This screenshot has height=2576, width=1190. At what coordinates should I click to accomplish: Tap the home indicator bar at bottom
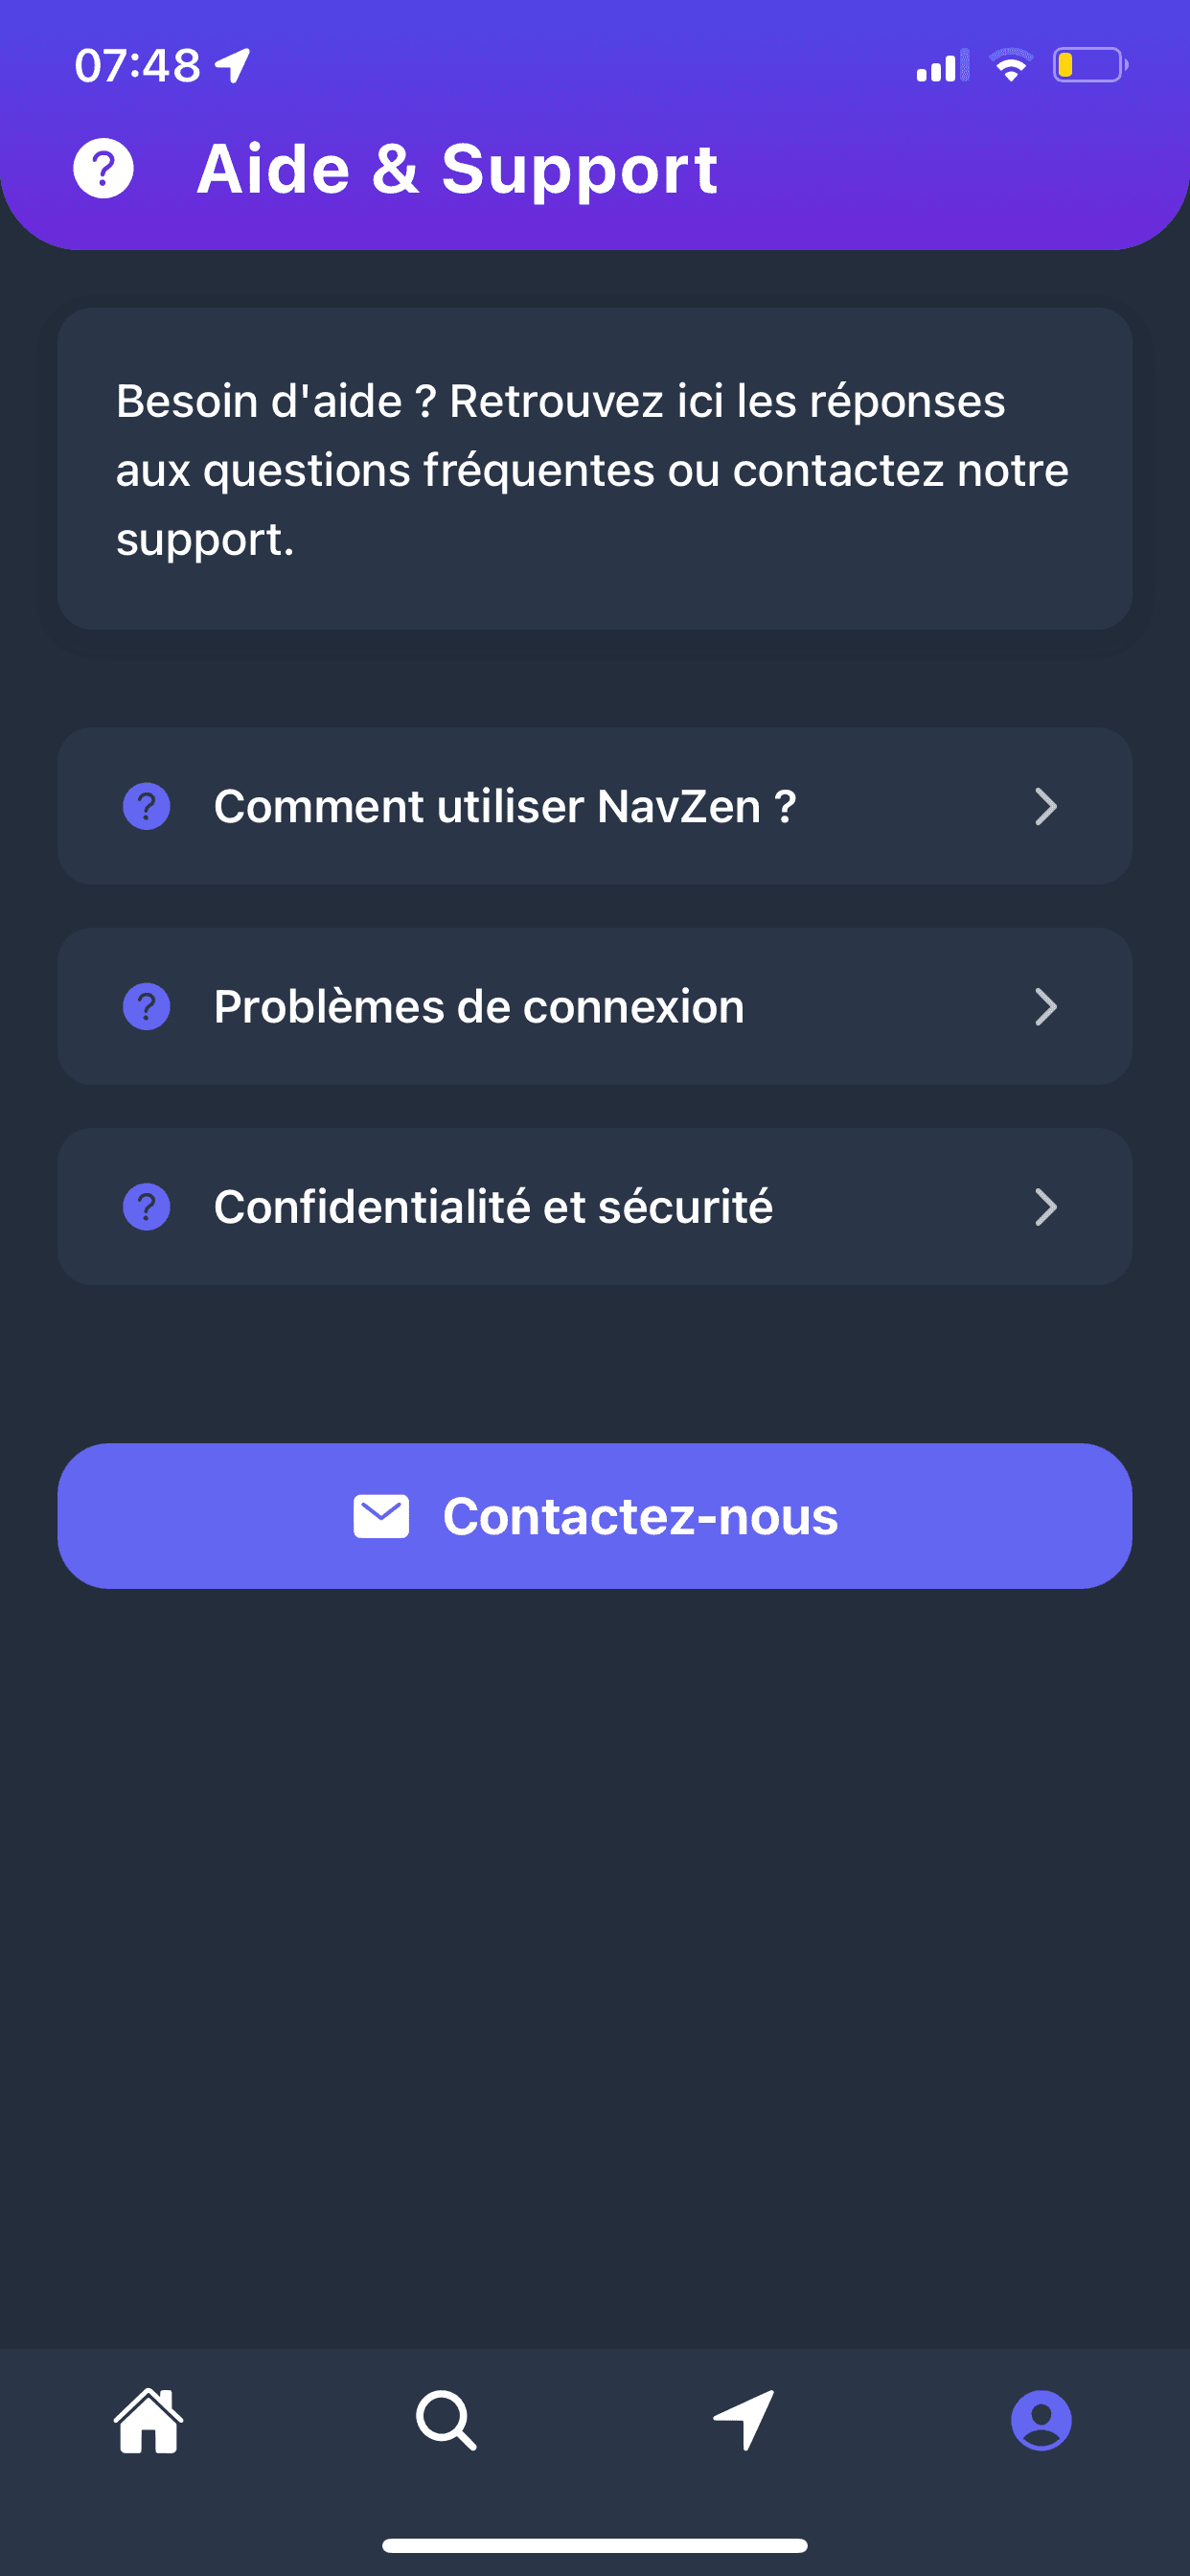[594, 2545]
